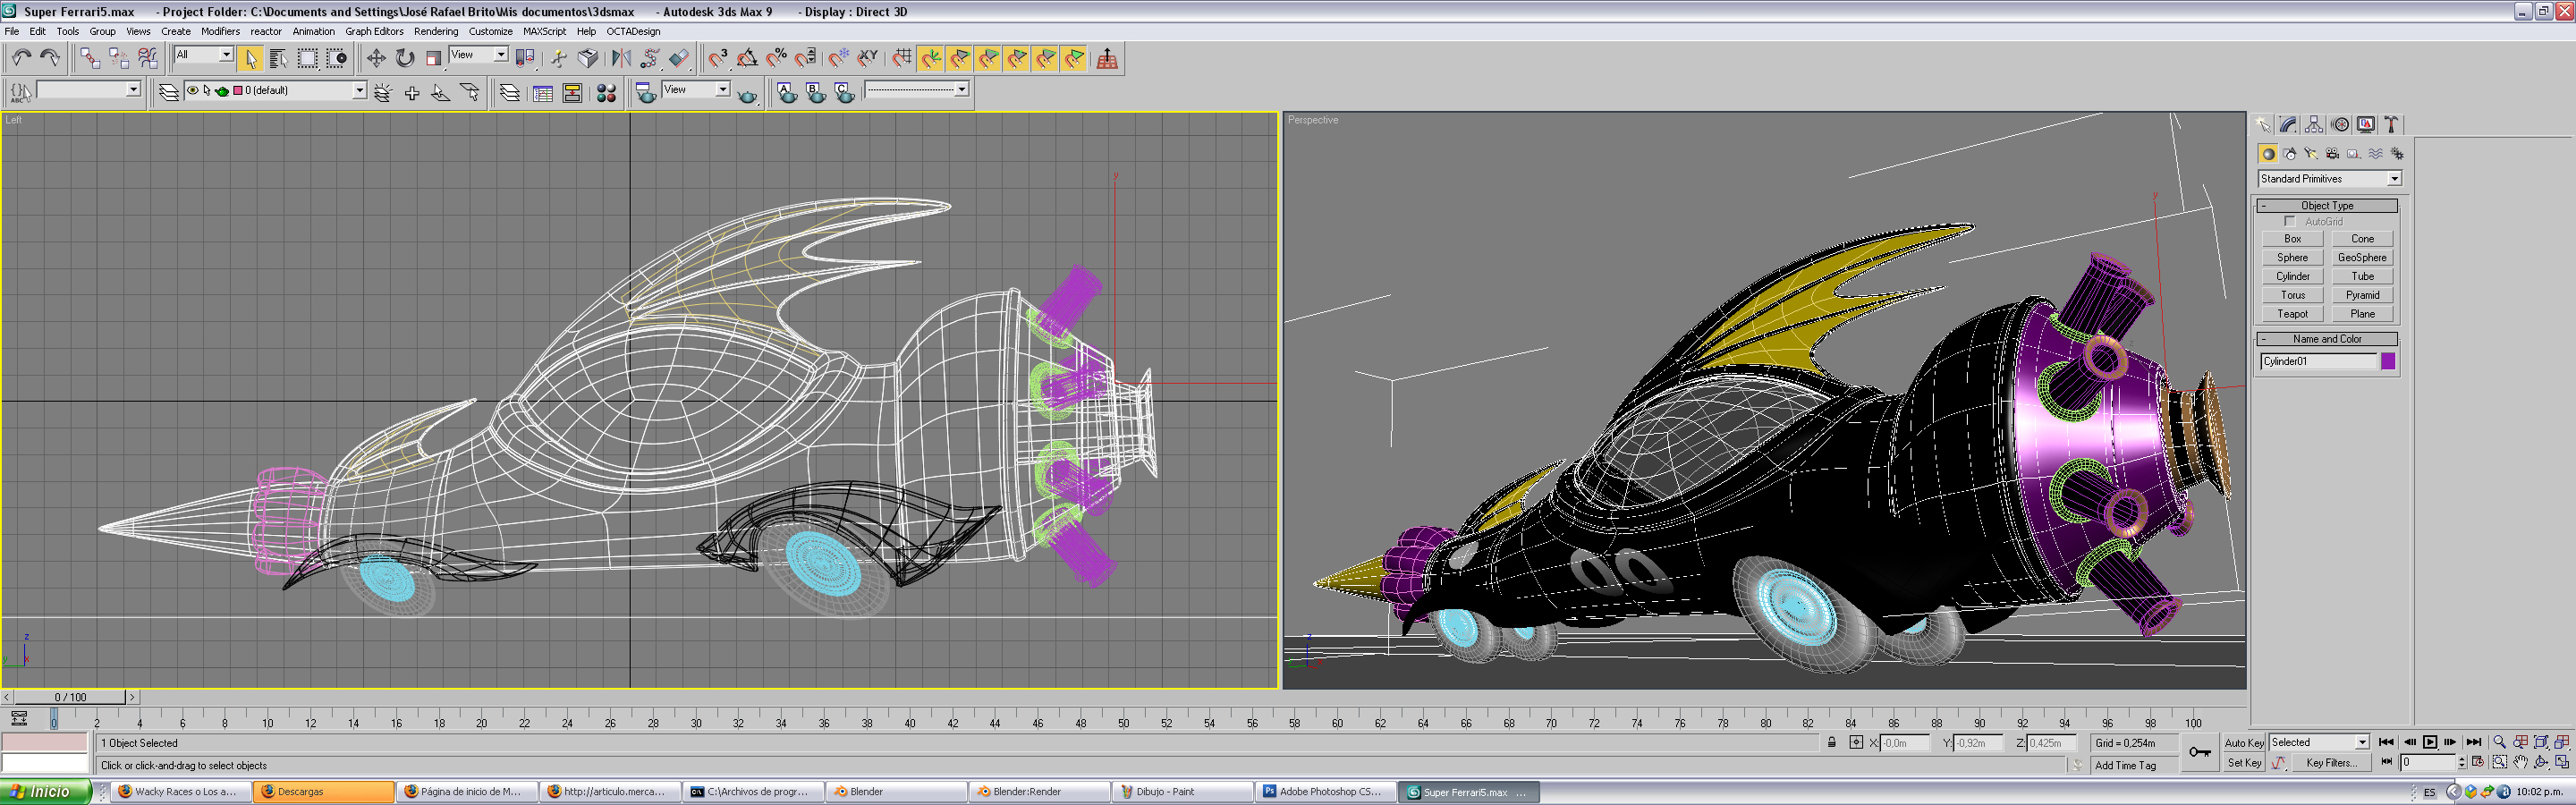Open the OCTADesign menu
The width and height of the screenshot is (2576, 805).
(633, 31)
